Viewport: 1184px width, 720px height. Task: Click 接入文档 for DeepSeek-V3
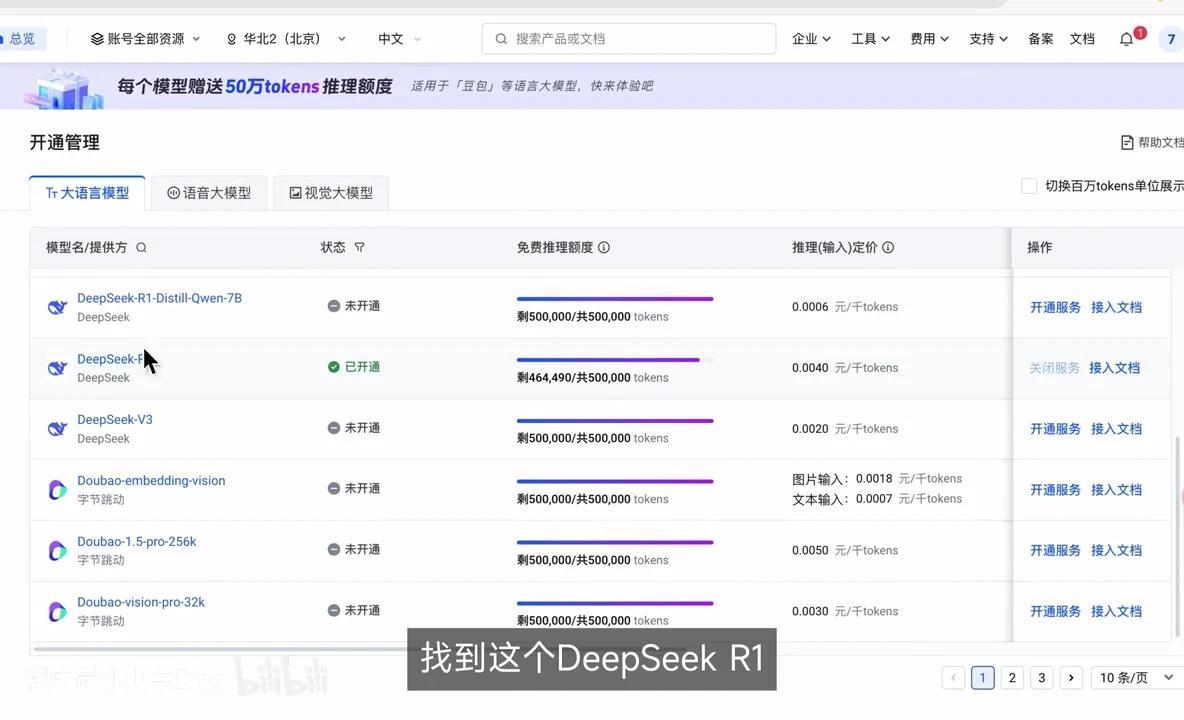click(x=1116, y=429)
